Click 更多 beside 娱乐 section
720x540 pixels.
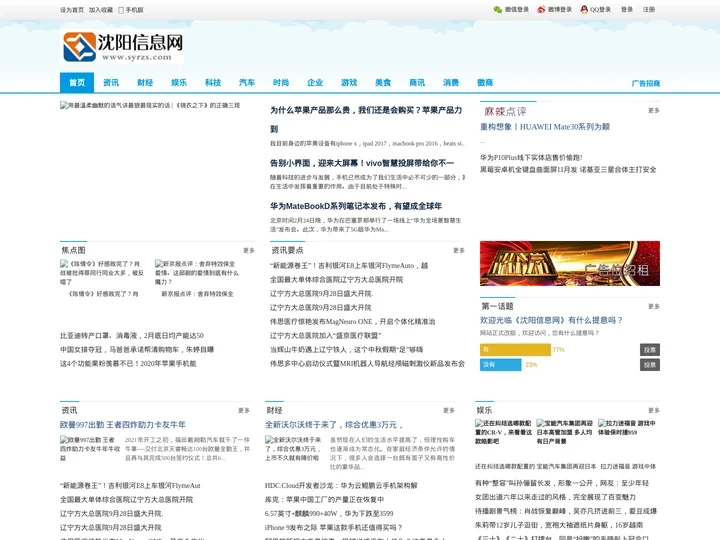click(x=654, y=411)
